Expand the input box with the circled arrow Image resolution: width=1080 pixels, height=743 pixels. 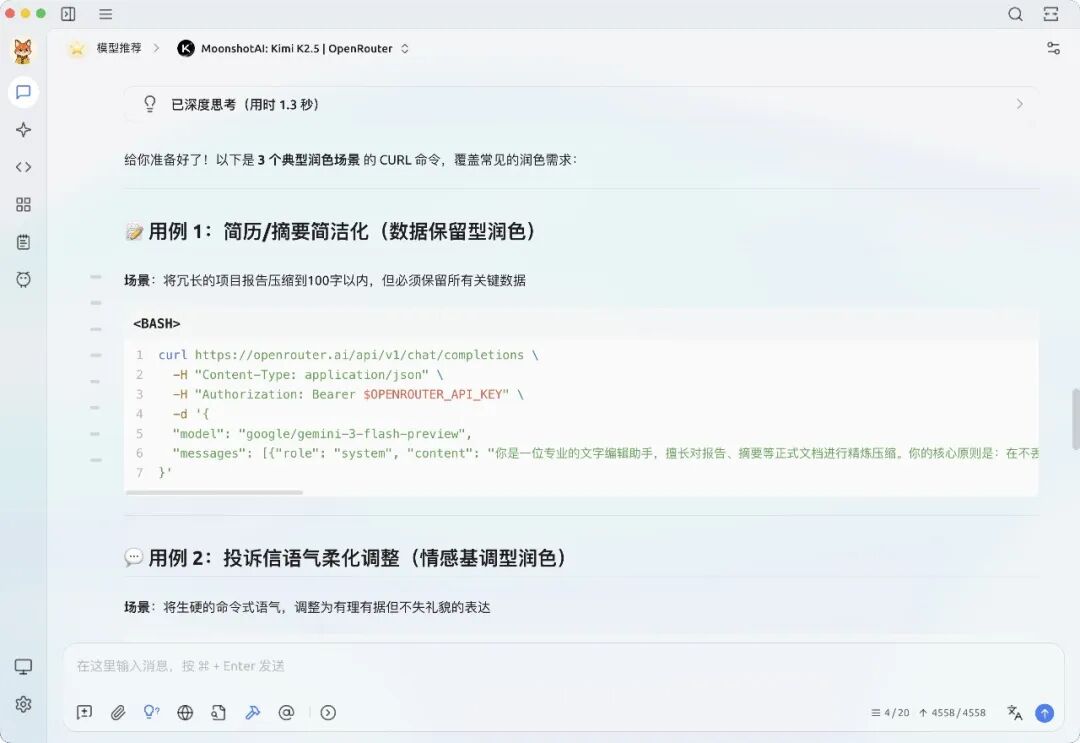pyautogui.click(x=327, y=713)
